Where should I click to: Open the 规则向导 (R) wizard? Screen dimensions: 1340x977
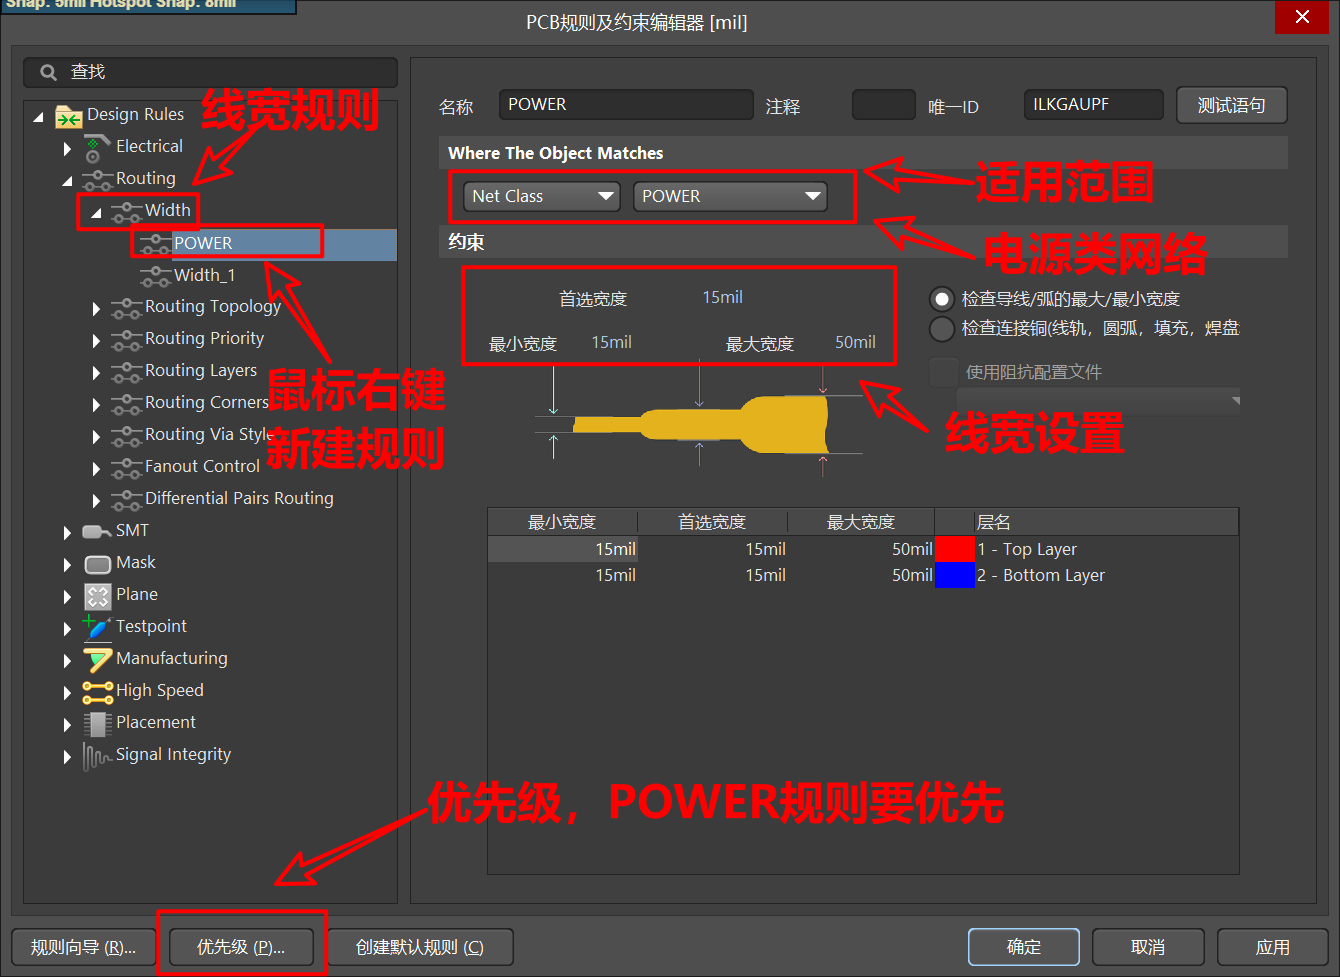click(x=83, y=947)
